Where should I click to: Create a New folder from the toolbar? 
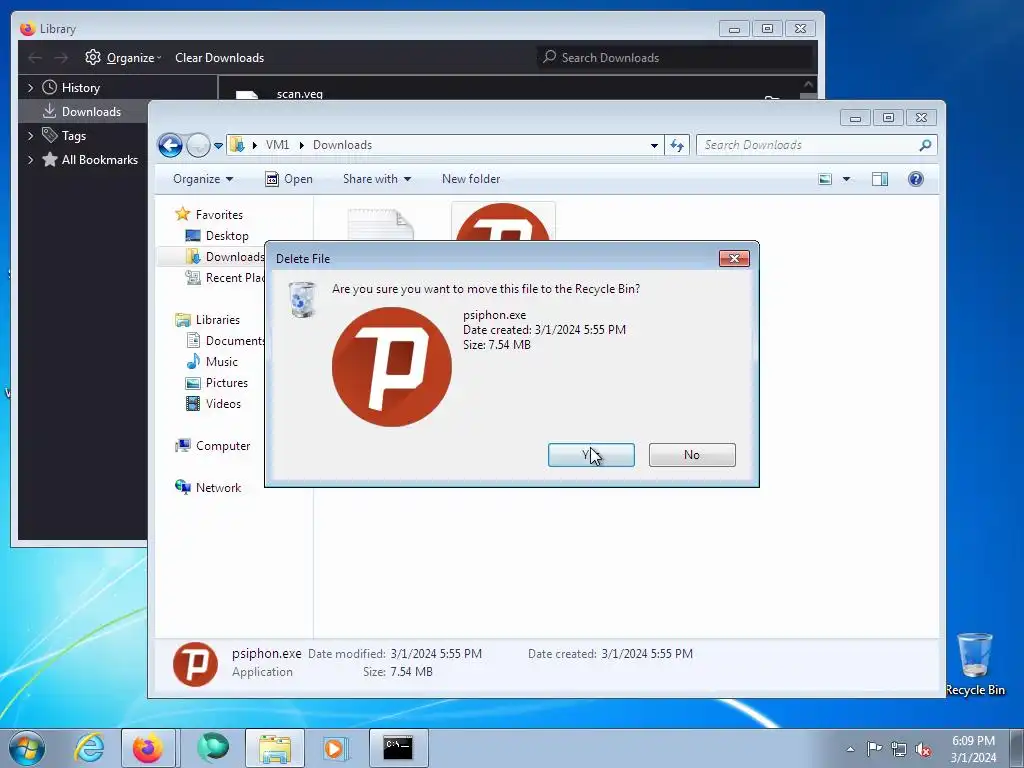(471, 179)
